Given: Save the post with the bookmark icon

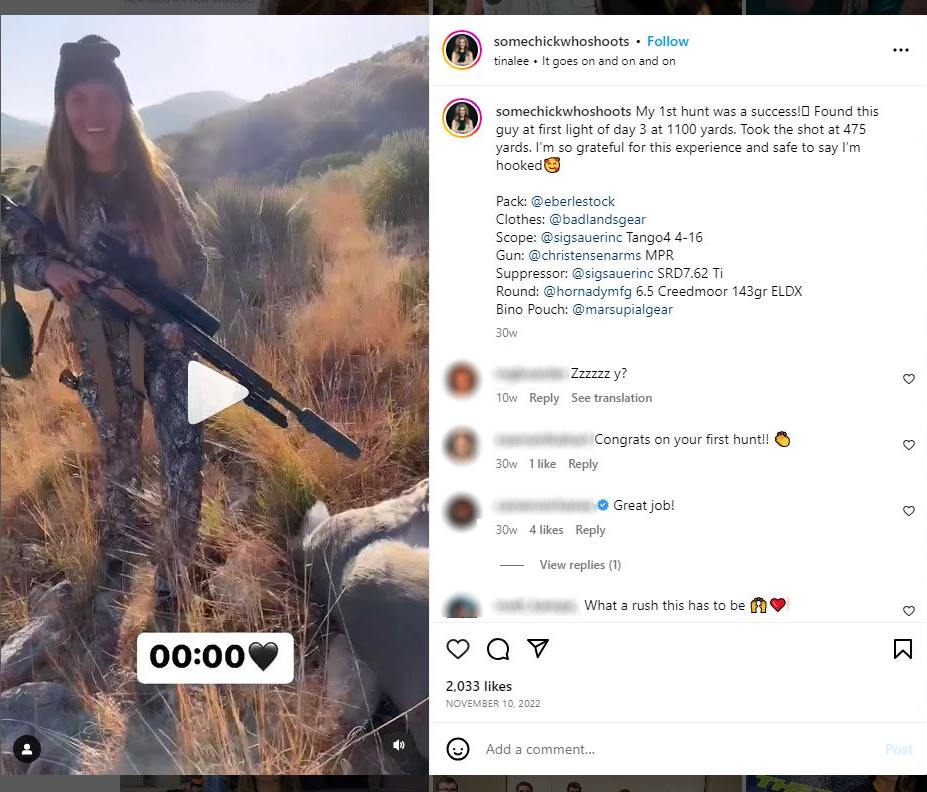Looking at the screenshot, I should 902,649.
